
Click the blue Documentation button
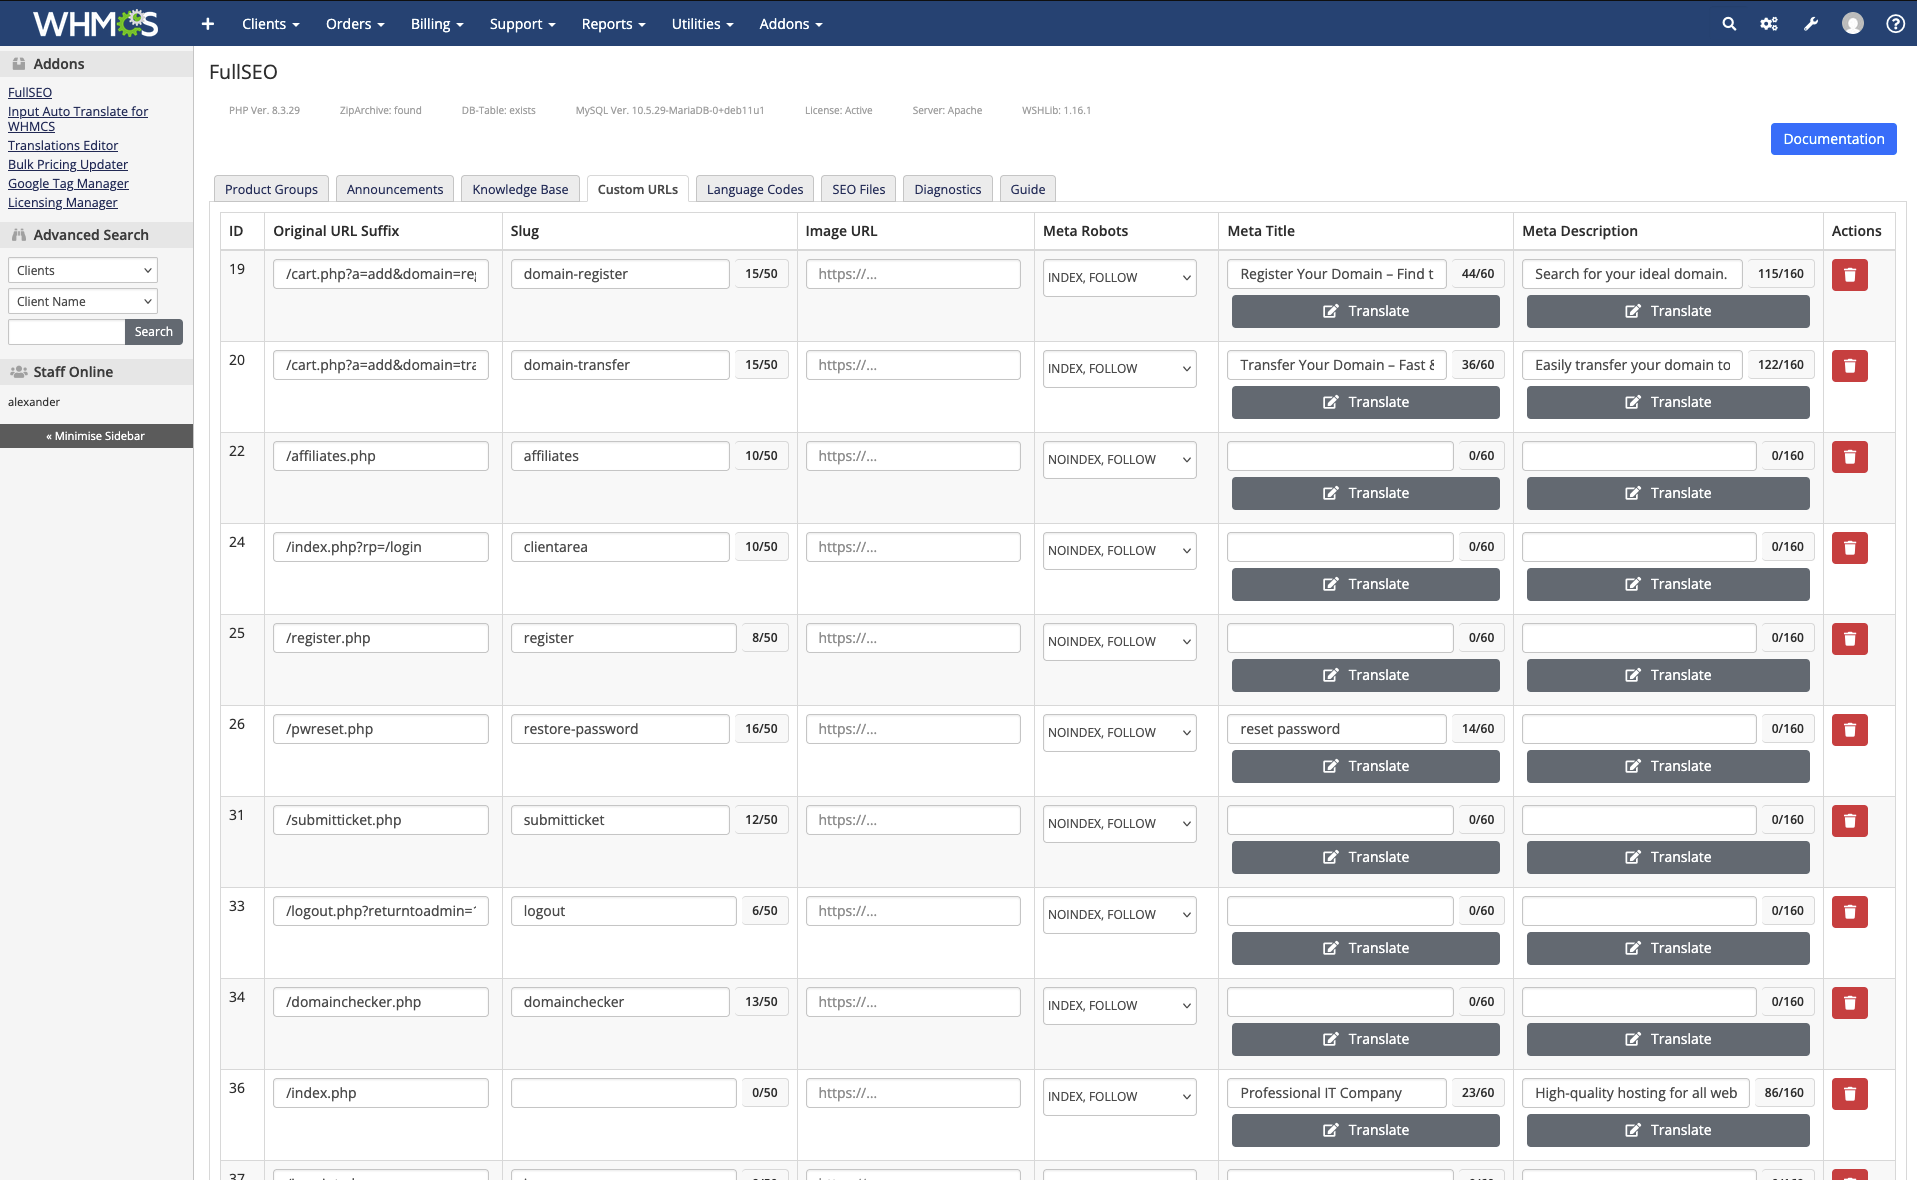pyautogui.click(x=1833, y=139)
